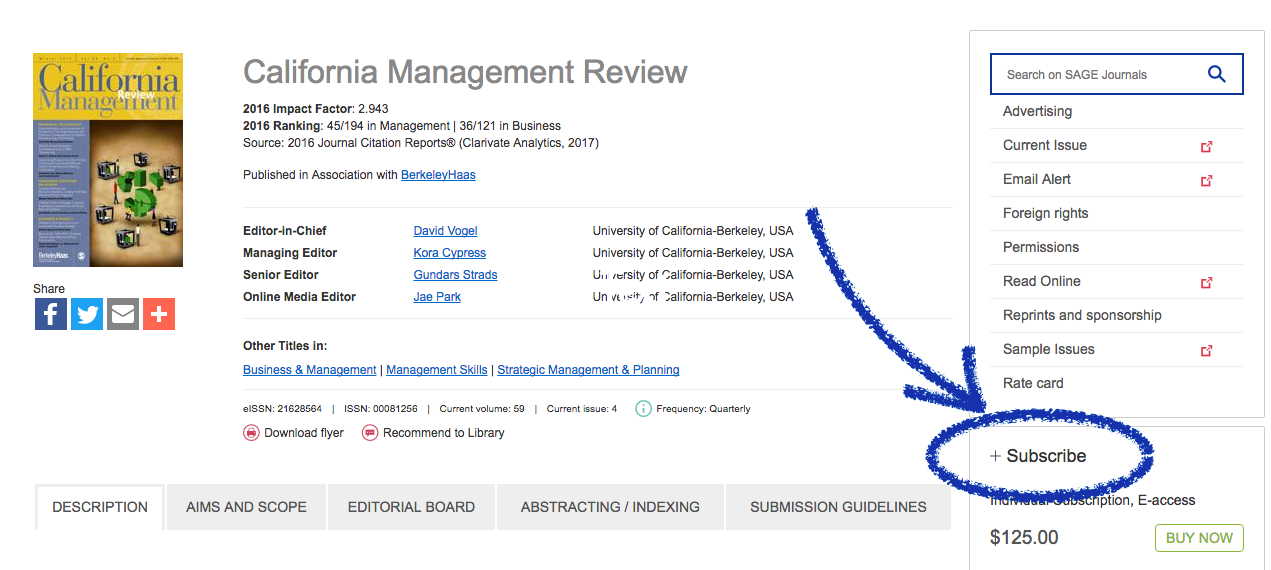The image size is (1271, 570).
Task: Click the eISSN 21628564 text
Action: coord(282,409)
